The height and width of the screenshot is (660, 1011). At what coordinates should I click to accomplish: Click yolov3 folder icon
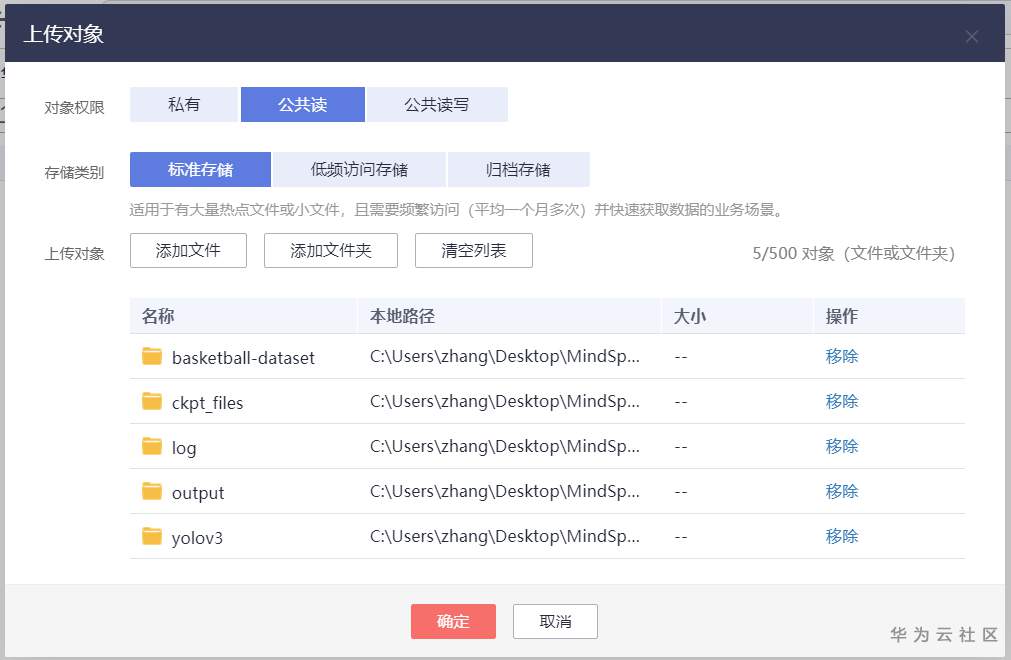[152, 536]
